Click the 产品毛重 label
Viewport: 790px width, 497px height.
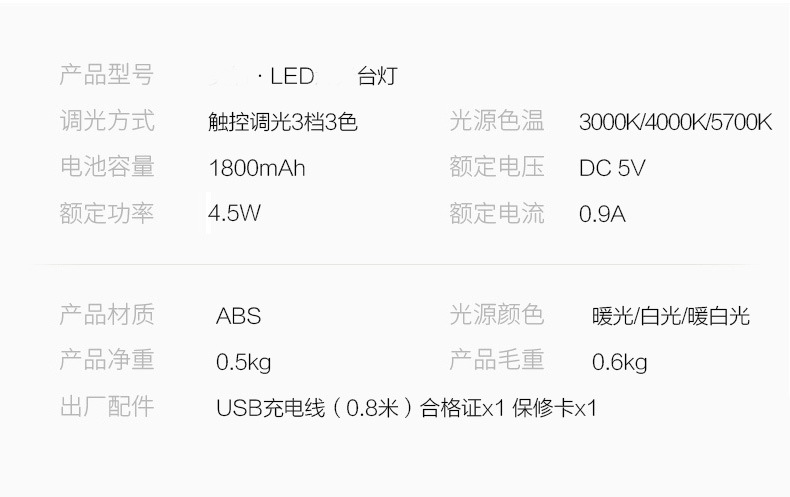point(497,361)
